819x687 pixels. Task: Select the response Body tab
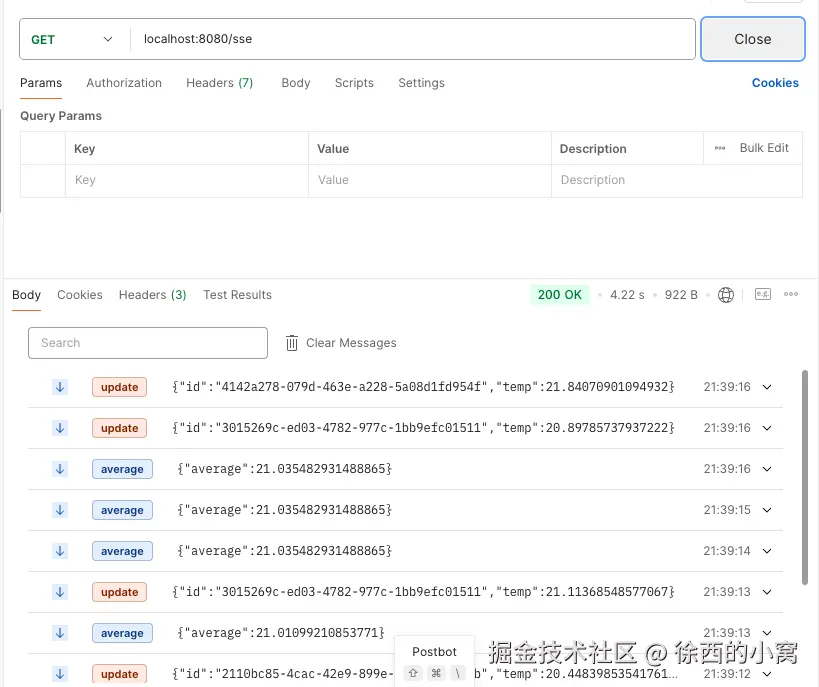[26, 295]
